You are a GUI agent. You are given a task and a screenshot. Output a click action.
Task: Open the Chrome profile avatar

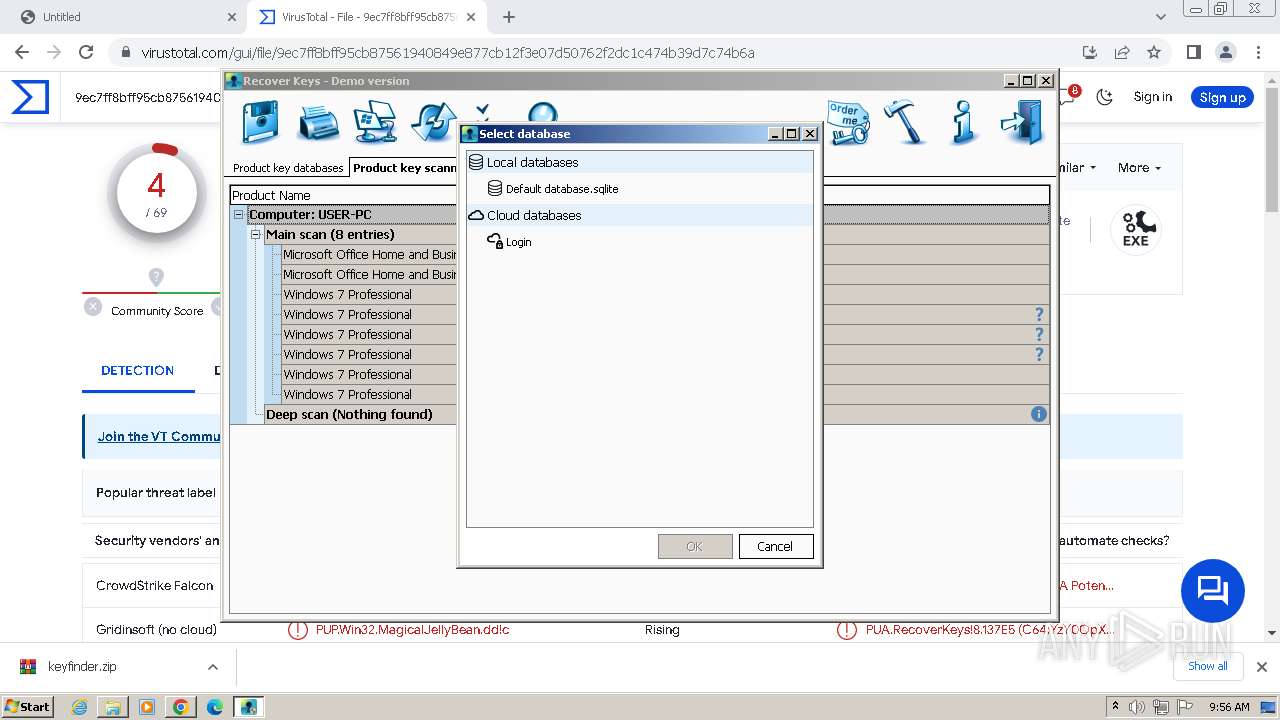[x=1225, y=52]
